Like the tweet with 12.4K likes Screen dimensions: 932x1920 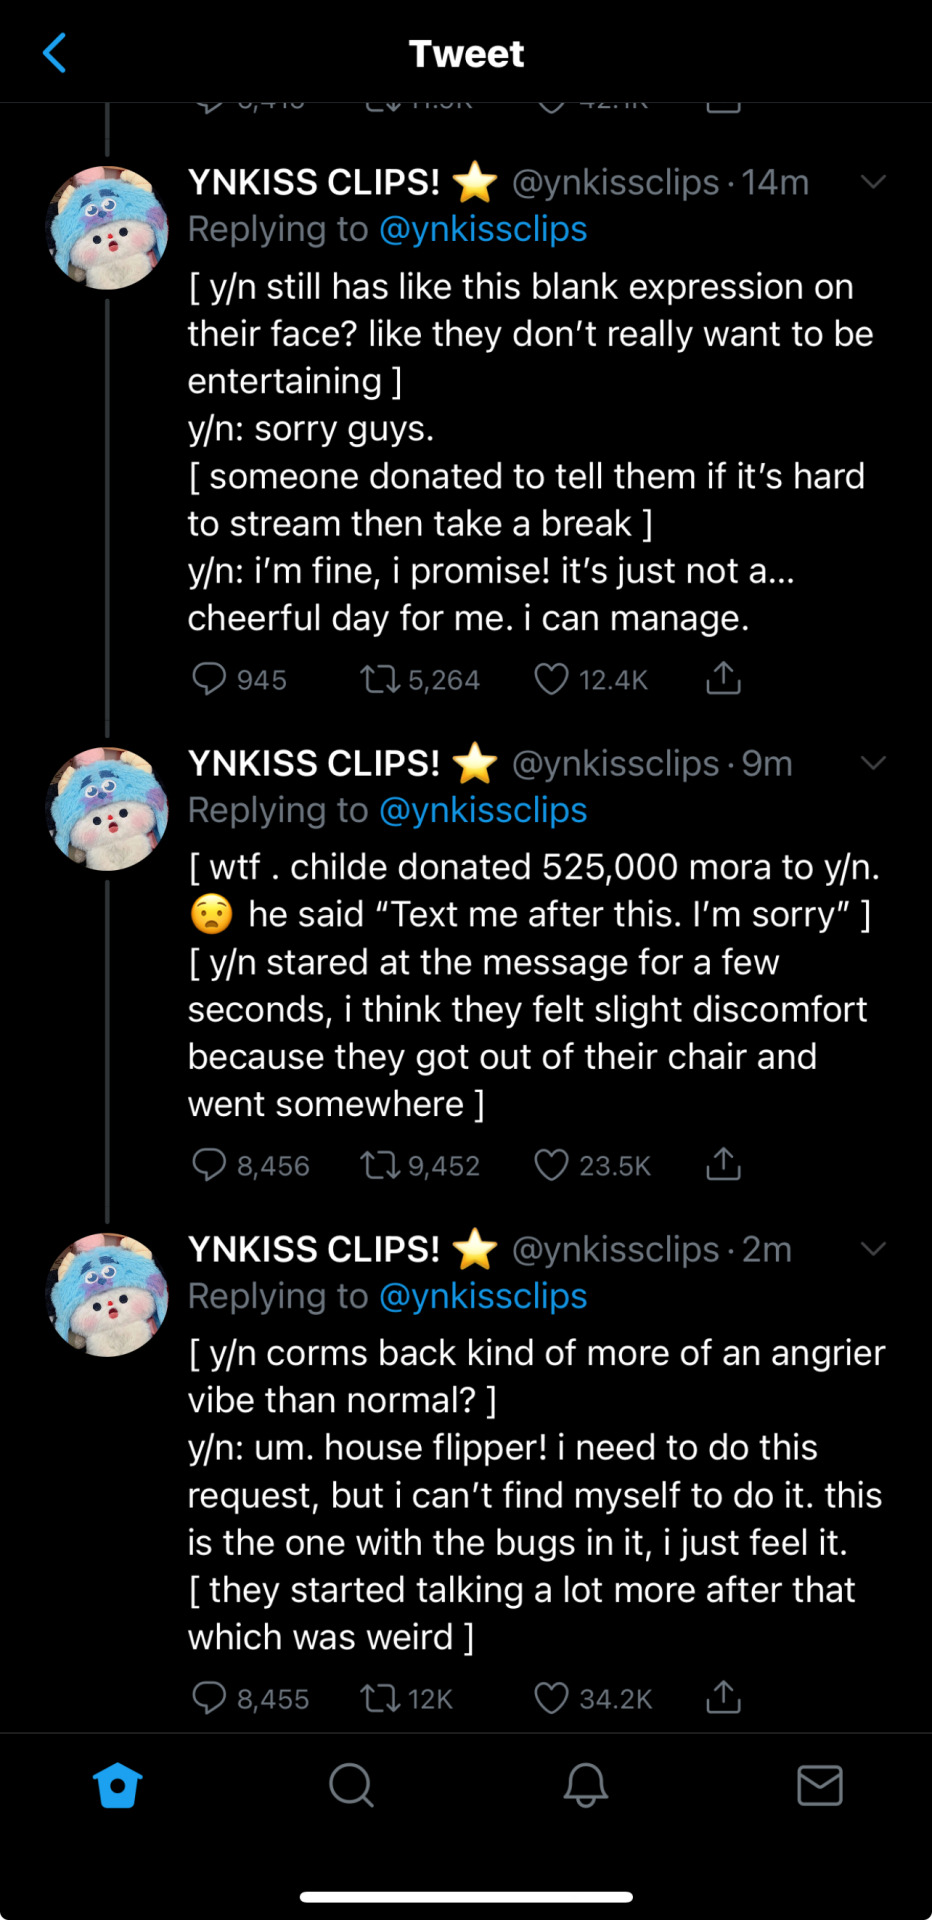[551, 679]
